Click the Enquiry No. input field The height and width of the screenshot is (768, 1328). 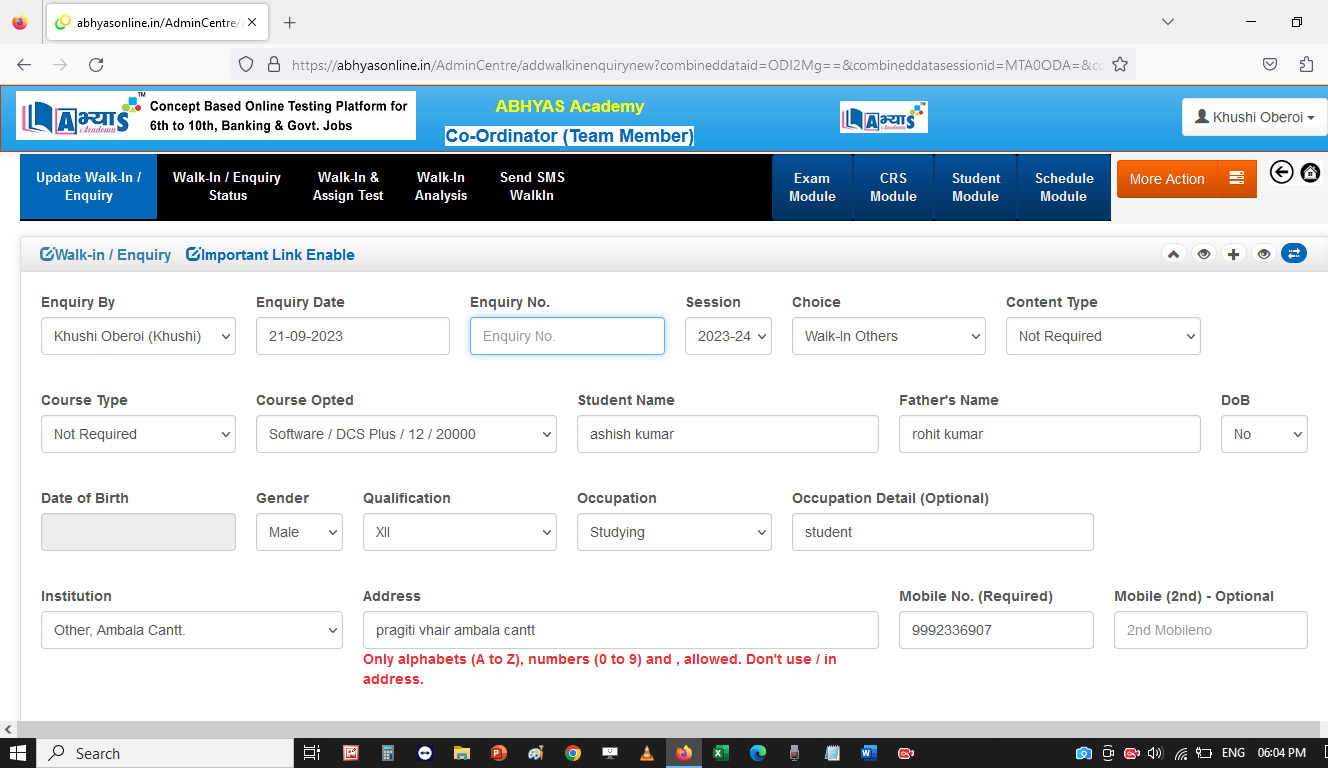tap(567, 336)
